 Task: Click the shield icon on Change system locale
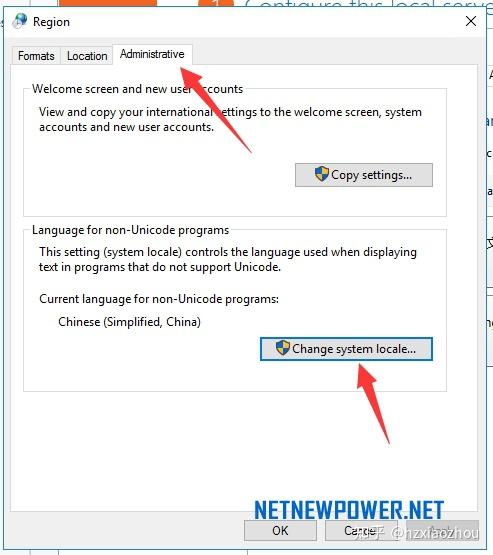[x=283, y=348]
